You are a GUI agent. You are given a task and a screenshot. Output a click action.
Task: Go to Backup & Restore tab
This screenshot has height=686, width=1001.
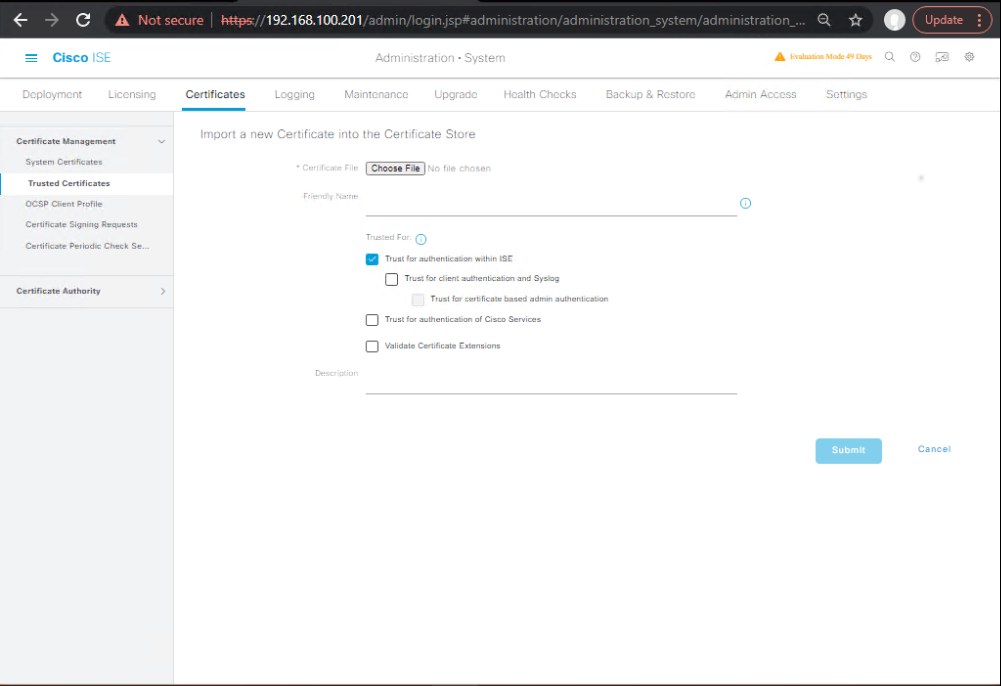(651, 94)
